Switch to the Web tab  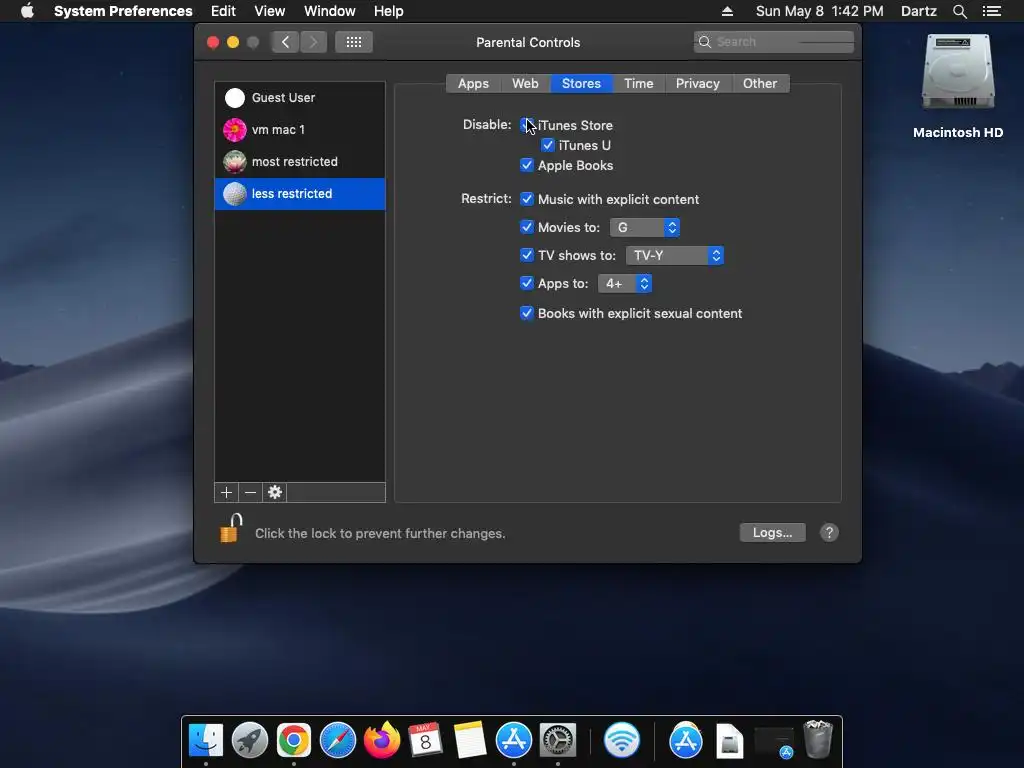[x=525, y=84]
